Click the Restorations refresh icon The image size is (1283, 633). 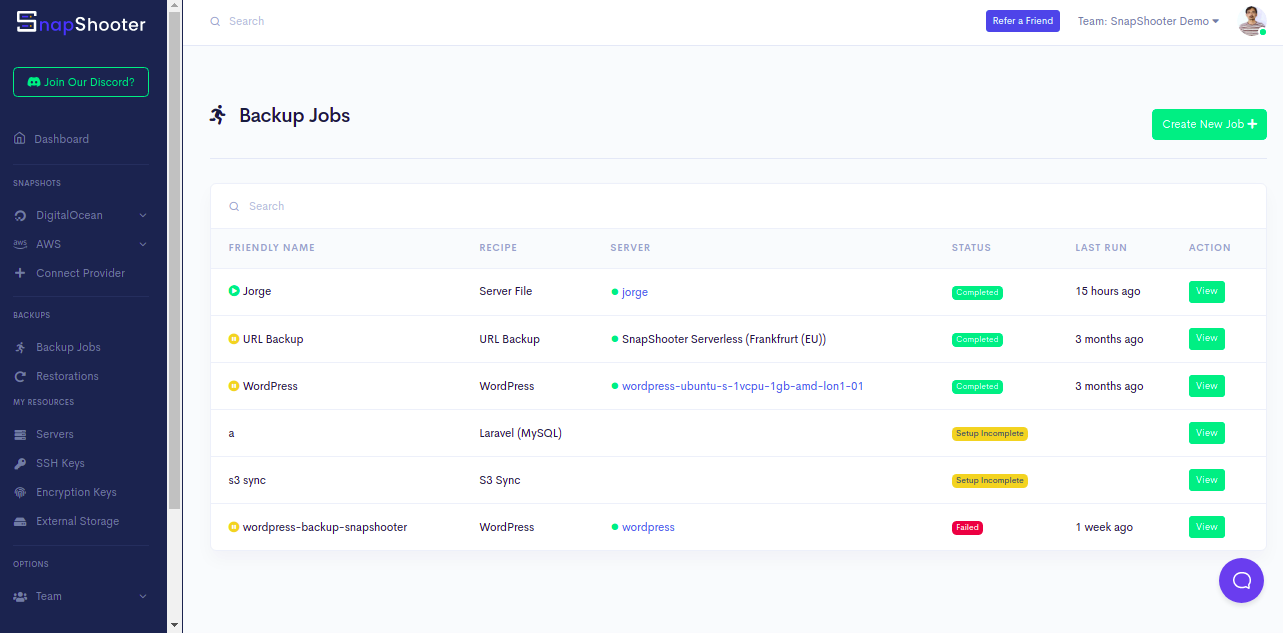click(20, 376)
